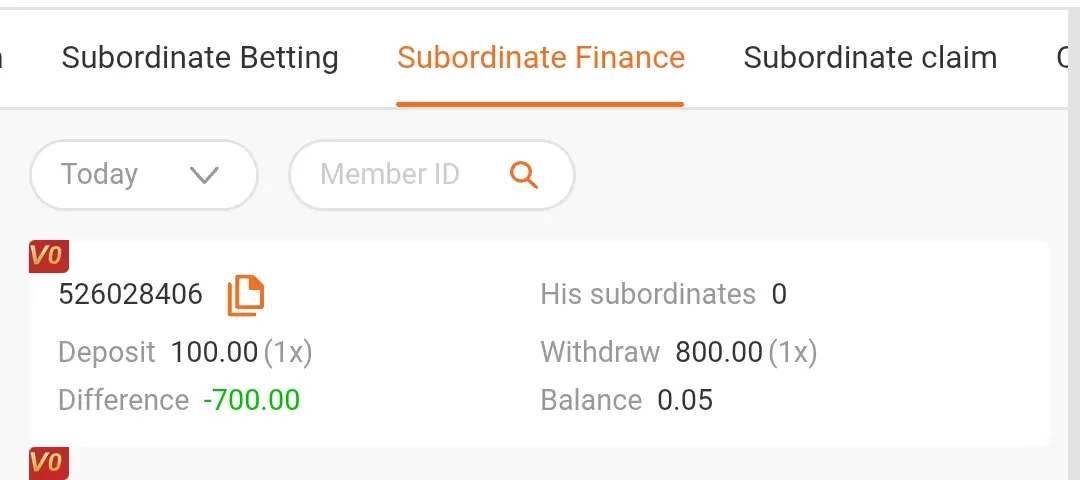Click the (1x) count beside Deposit
The image size is (1080, 480).
coord(288,353)
